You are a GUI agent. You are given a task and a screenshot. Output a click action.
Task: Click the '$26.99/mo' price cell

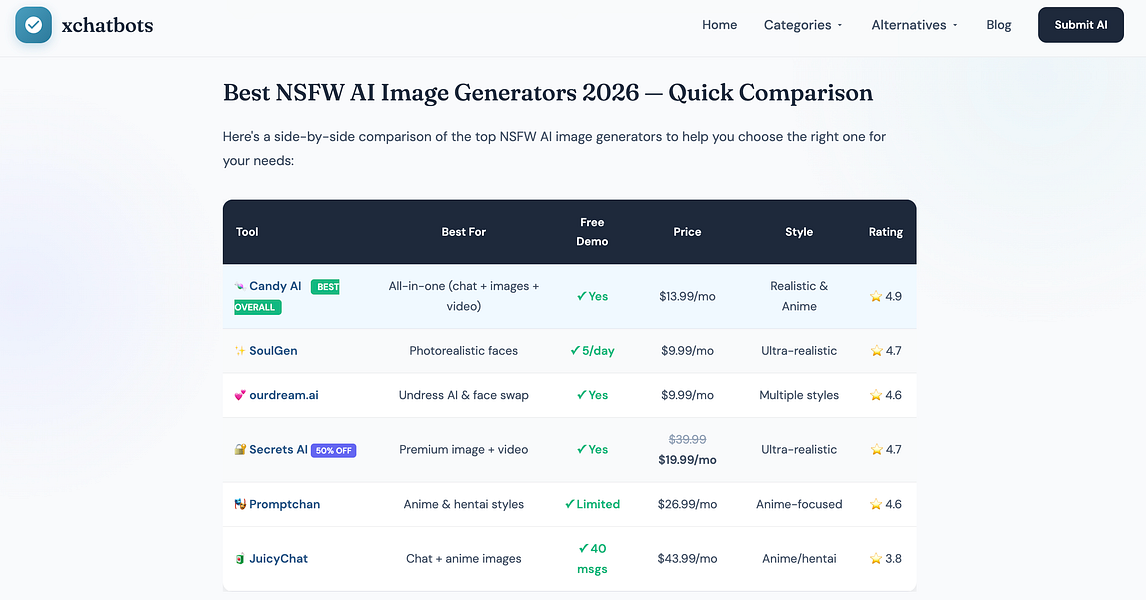687,504
